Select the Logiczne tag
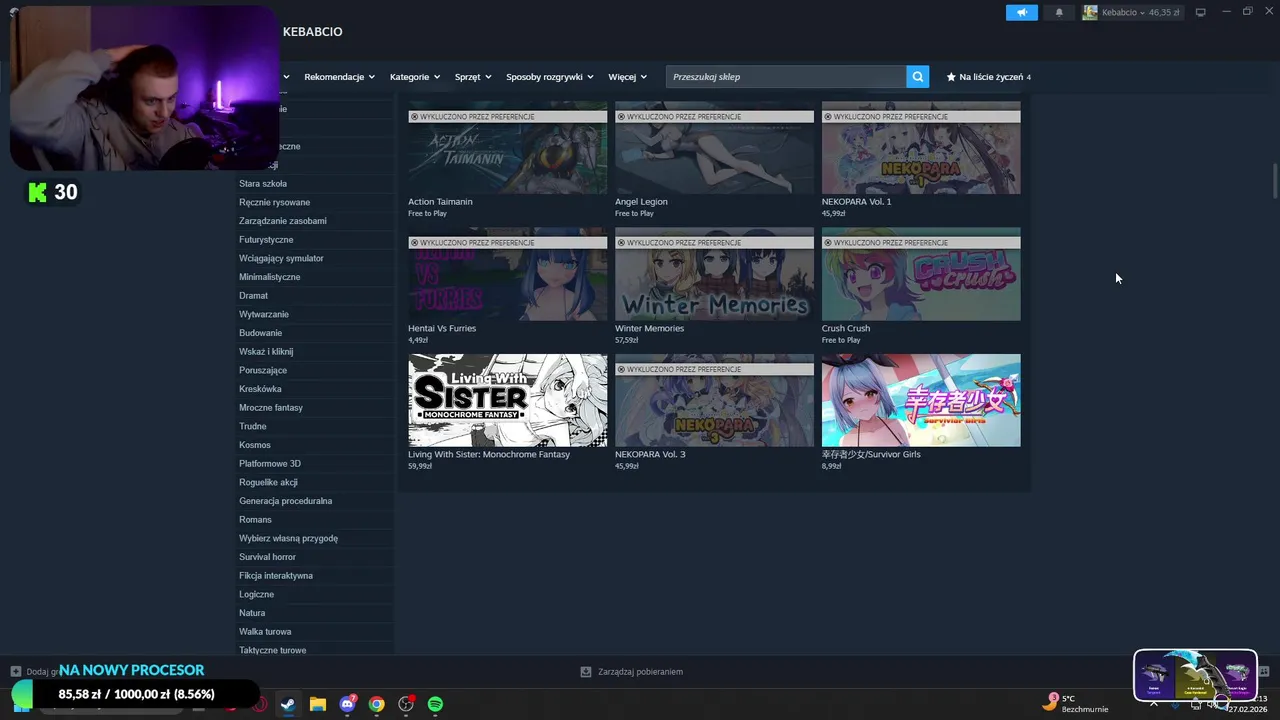This screenshot has height=720, width=1280. coord(257,594)
